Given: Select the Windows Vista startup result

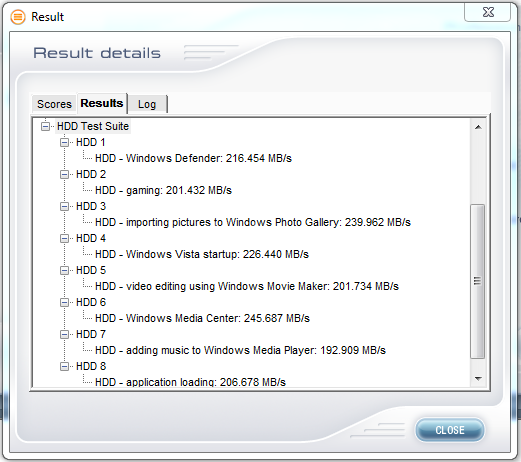Looking at the screenshot, I should [202, 254].
